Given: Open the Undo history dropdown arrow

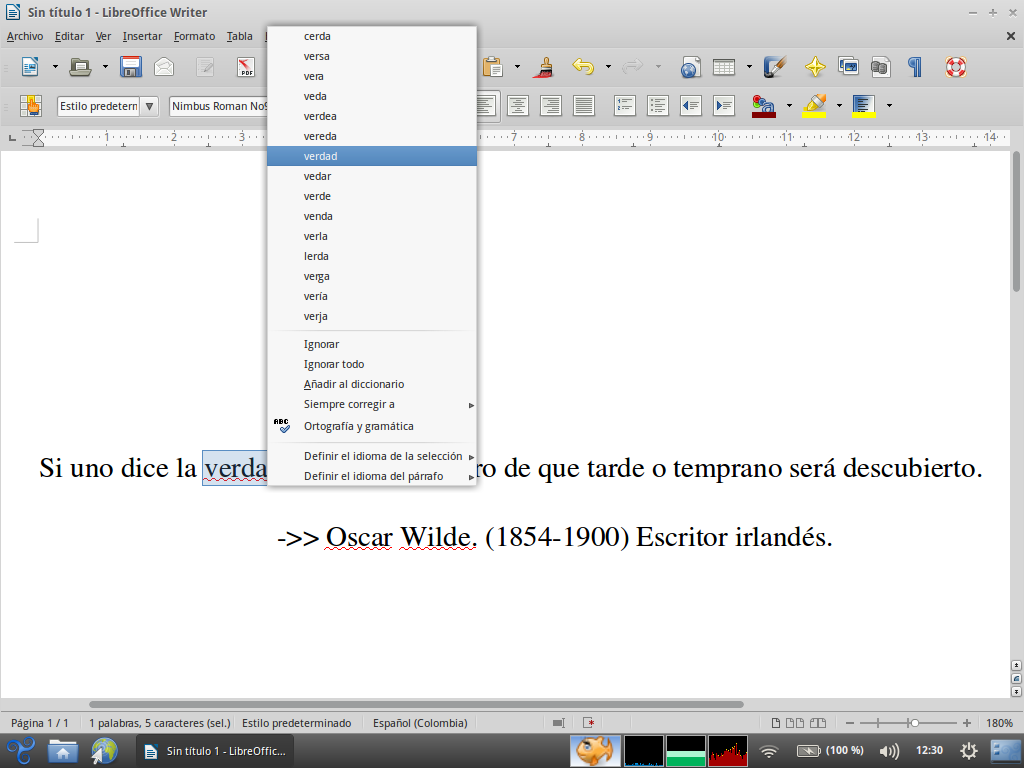Looking at the screenshot, I should point(608,67).
